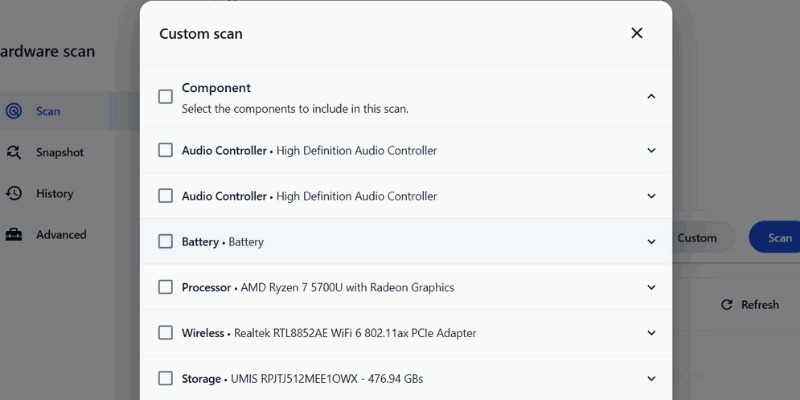This screenshot has width=800, height=400.
Task: Enable the Battery component checkbox
Action: coord(166,242)
